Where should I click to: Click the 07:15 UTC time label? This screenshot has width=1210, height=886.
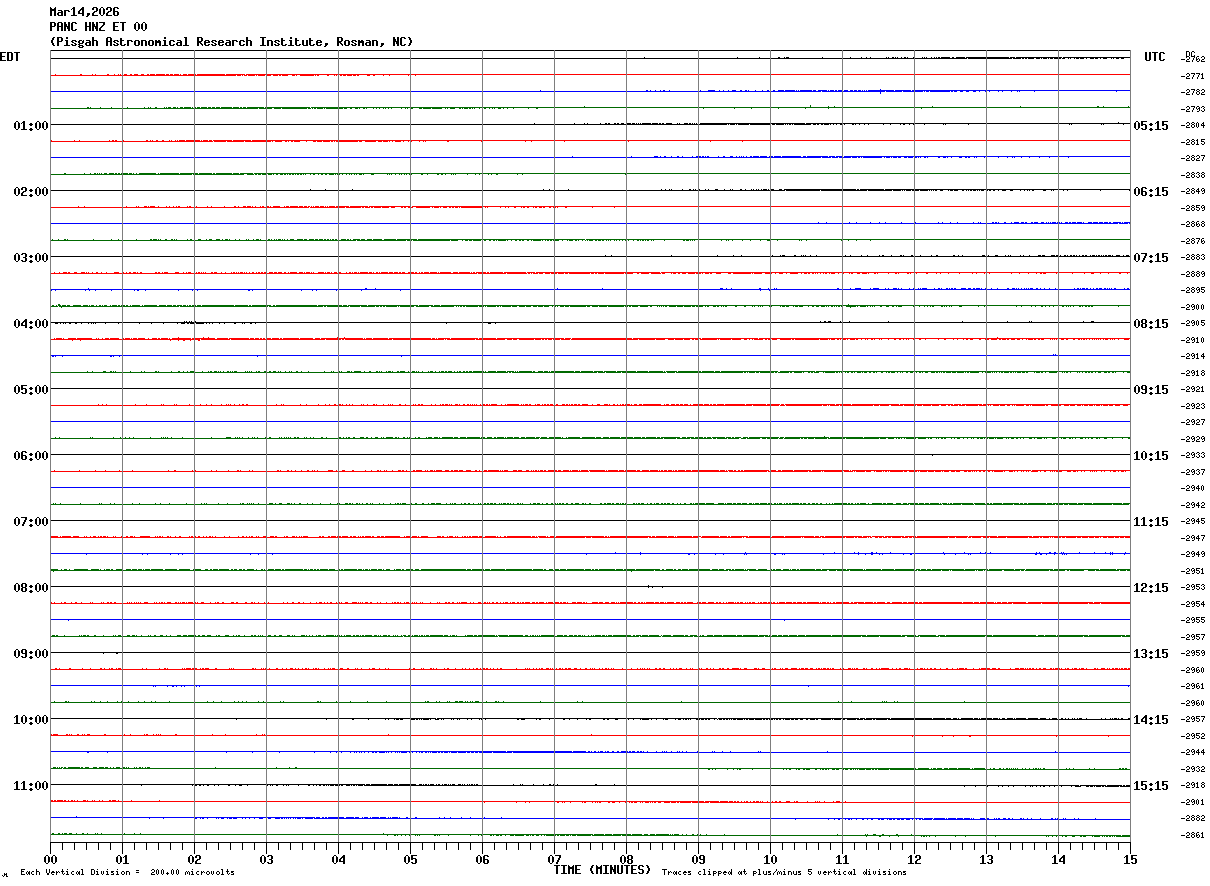pos(1151,258)
